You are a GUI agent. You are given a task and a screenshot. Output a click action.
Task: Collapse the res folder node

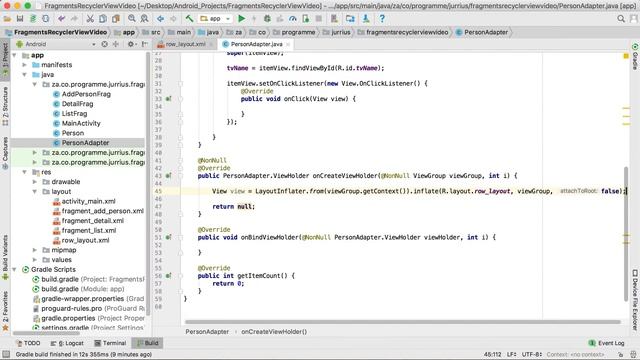click(25, 172)
